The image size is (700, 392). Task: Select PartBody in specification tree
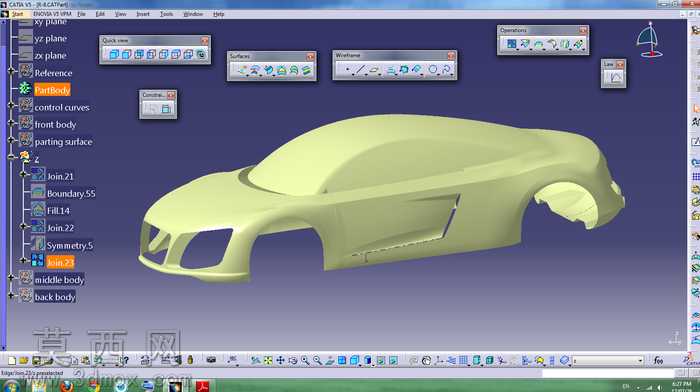tap(52, 90)
